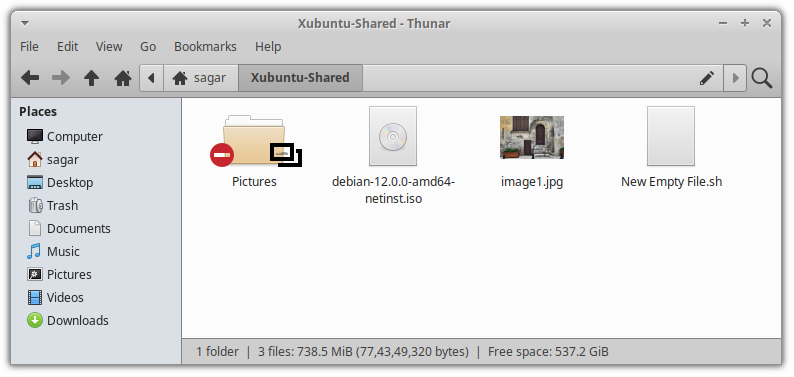The height and width of the screenshot is (377, 794).
Task: Click the Xubuntu-Shared path button
Action: [x=300, y=78]
